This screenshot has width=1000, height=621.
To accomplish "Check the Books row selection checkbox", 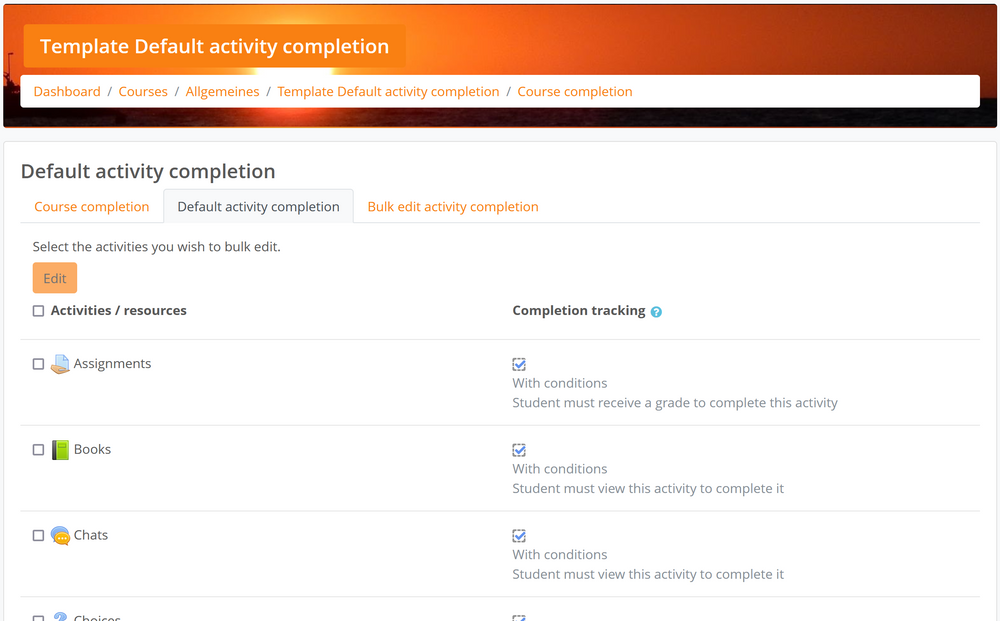I will [x=38, y=449].
